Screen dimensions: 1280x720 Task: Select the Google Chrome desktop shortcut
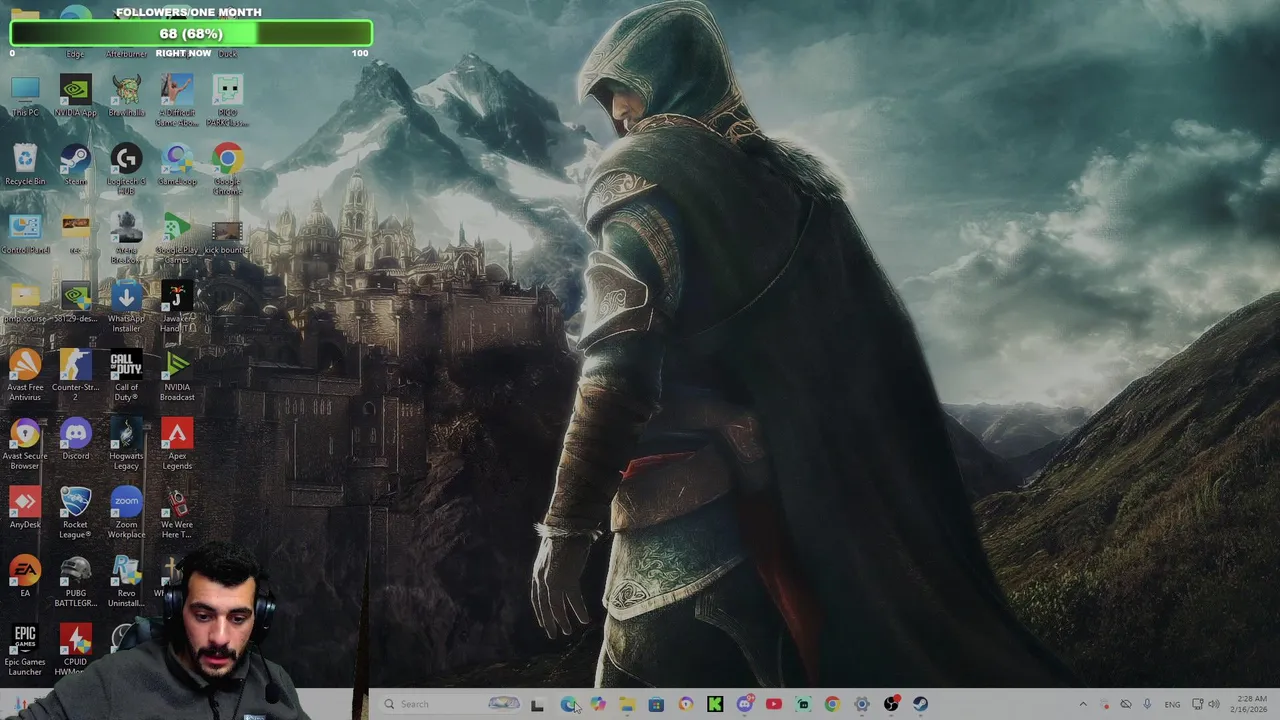click(x=228, y=168)
